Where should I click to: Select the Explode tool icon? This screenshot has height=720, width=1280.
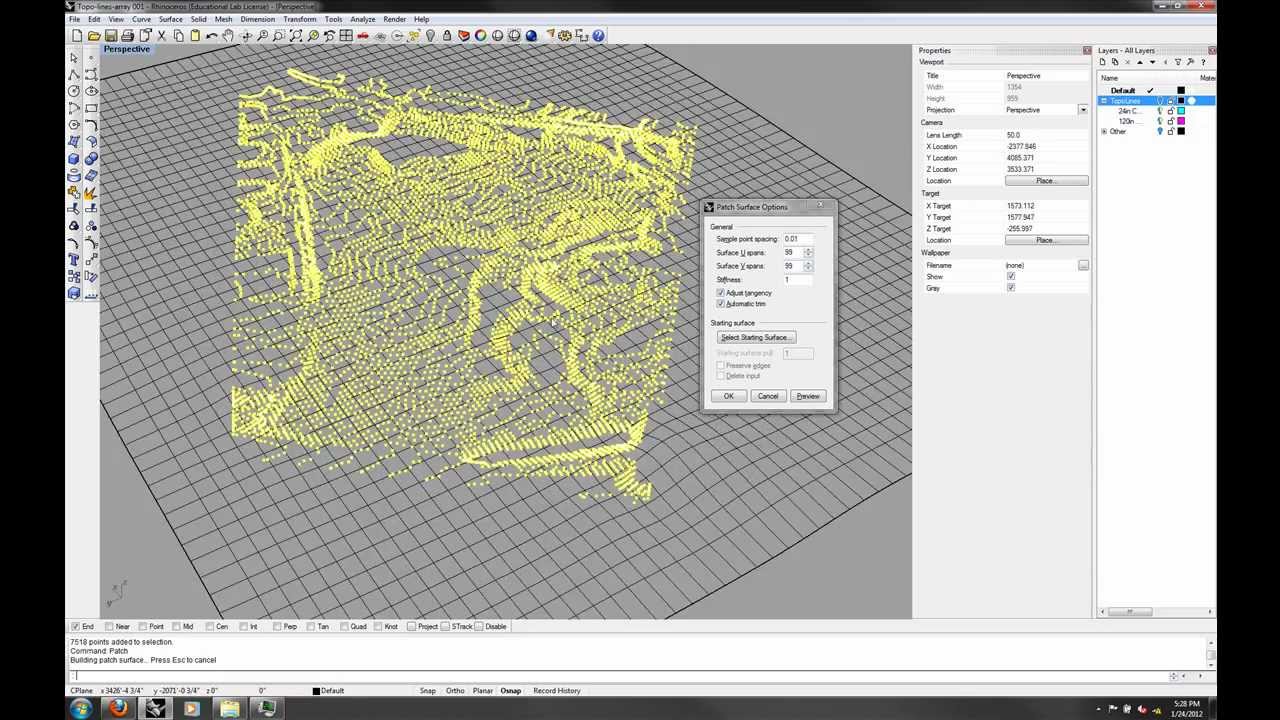(x=91, y=193)
